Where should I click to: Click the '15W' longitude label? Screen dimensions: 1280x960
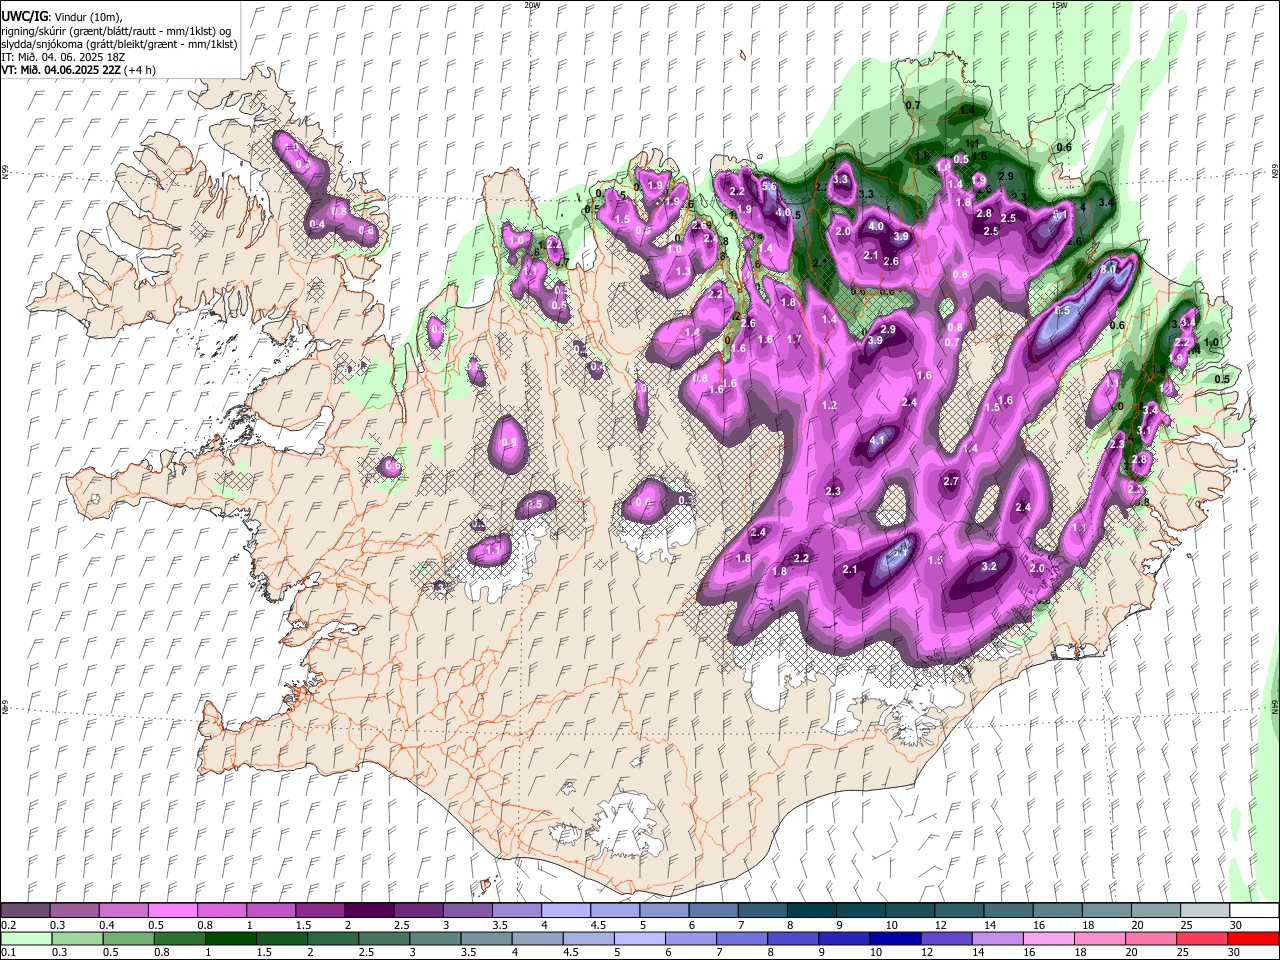point(1059,5)
